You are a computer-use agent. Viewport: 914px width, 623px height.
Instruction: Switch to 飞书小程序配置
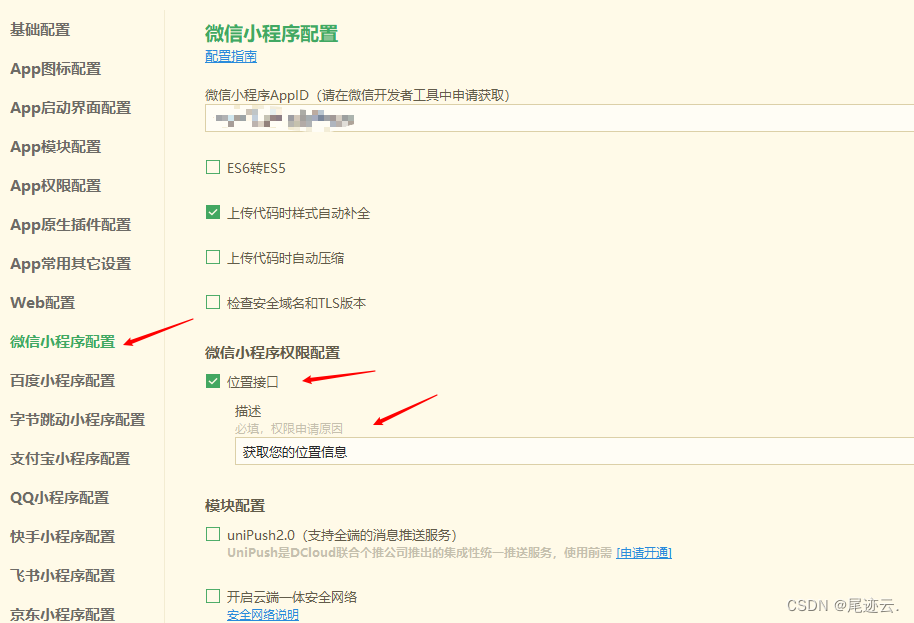(x=63, y=576)
